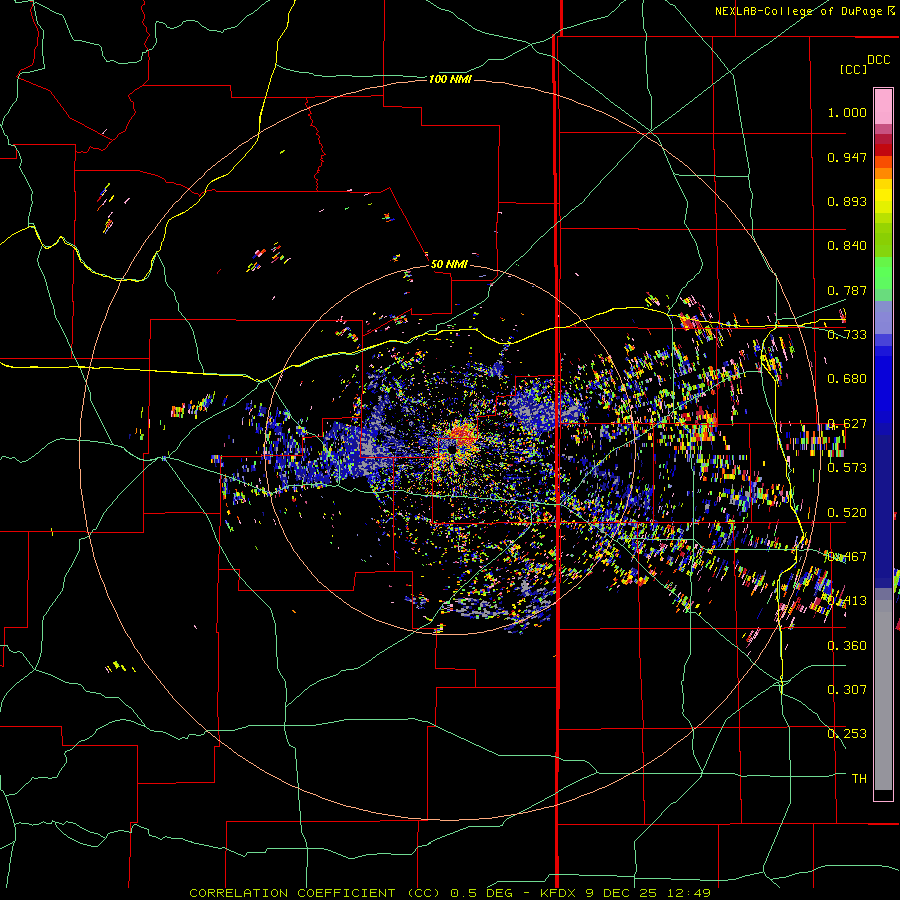Click CORRELATION COEFFICIENT in the bottom caption
The width and height of the screenshot is (900, 900).
pyautogui.click(x=292, y=893)
